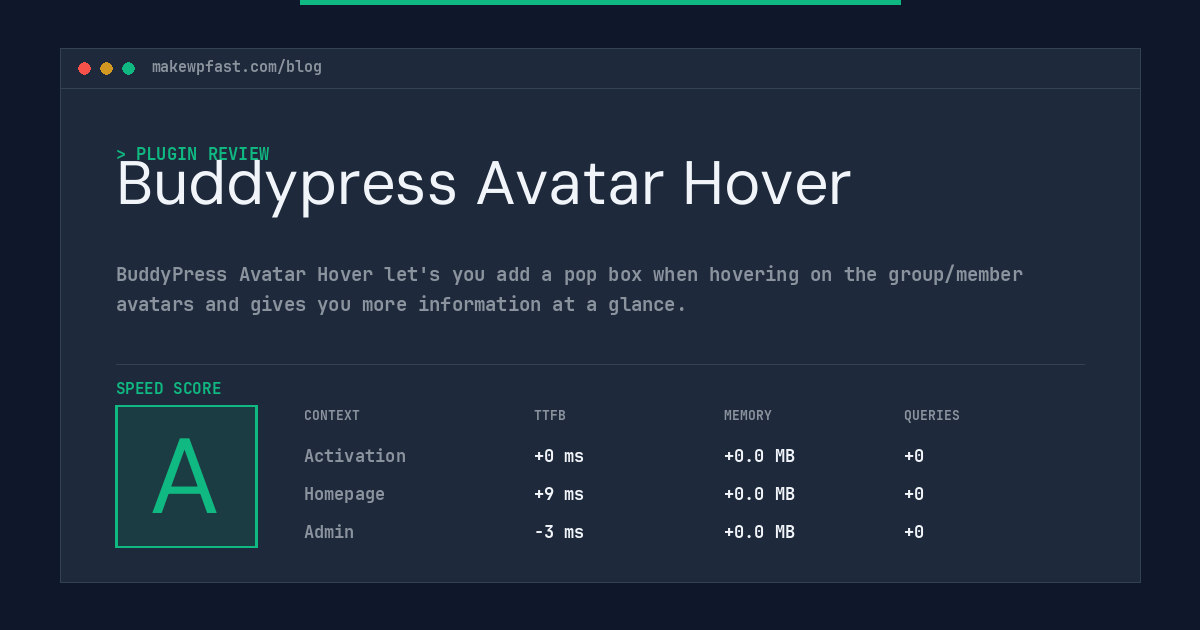1200x630 pixels.
Task: Click Homepage memory value +0.0 MB
Action: pos(759,494)
